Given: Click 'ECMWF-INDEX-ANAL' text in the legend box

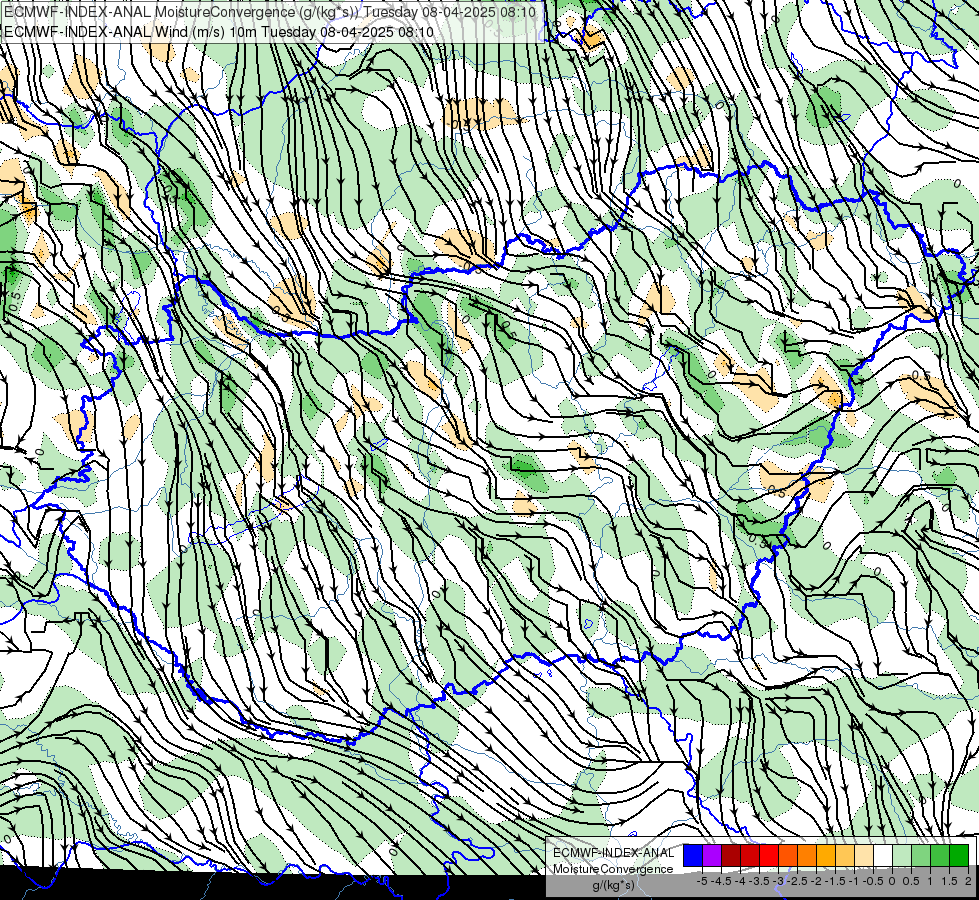Looking at the screenshot, I should 614,853.
